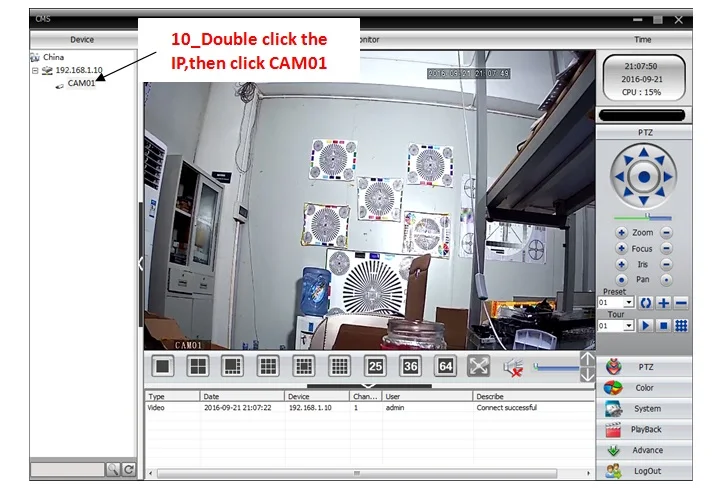Select the six-view layout icon
Image resolution: width=720 pixels, height=492 pixels.
[x=233, y=366]
